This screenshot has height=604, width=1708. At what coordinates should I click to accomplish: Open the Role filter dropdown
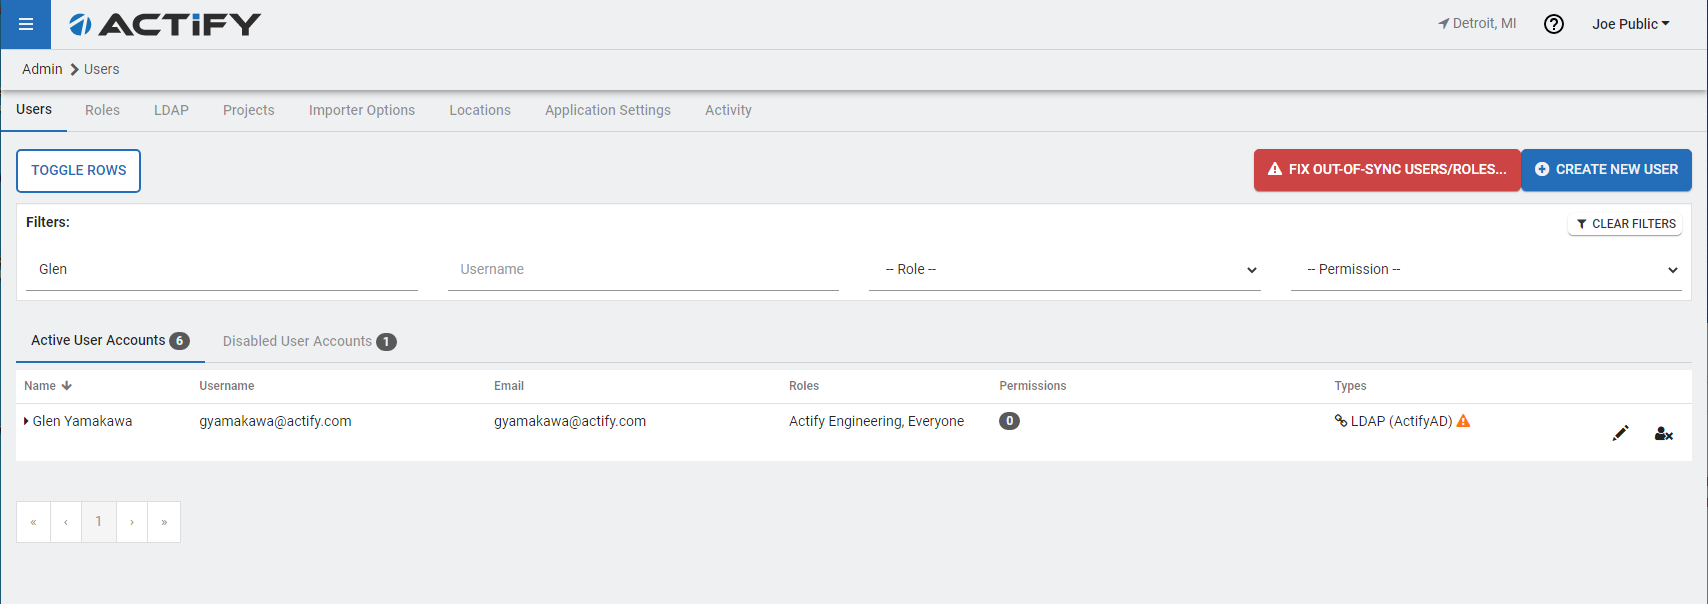[x=1065, y=269]
